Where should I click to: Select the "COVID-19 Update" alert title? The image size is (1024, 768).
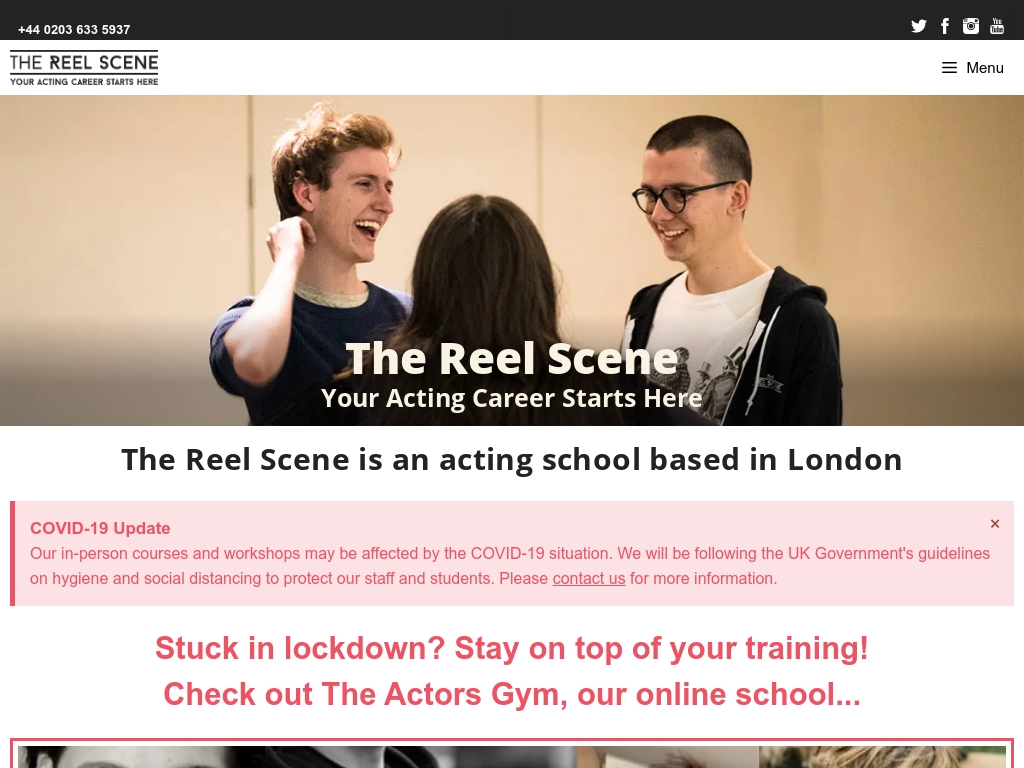(x=100, y=528)
